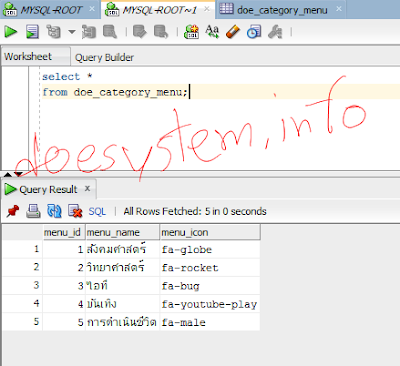Switch to the MYSQL-ROOT tab
Viewport: 400px width, 366px height.
tap(51, 10)
